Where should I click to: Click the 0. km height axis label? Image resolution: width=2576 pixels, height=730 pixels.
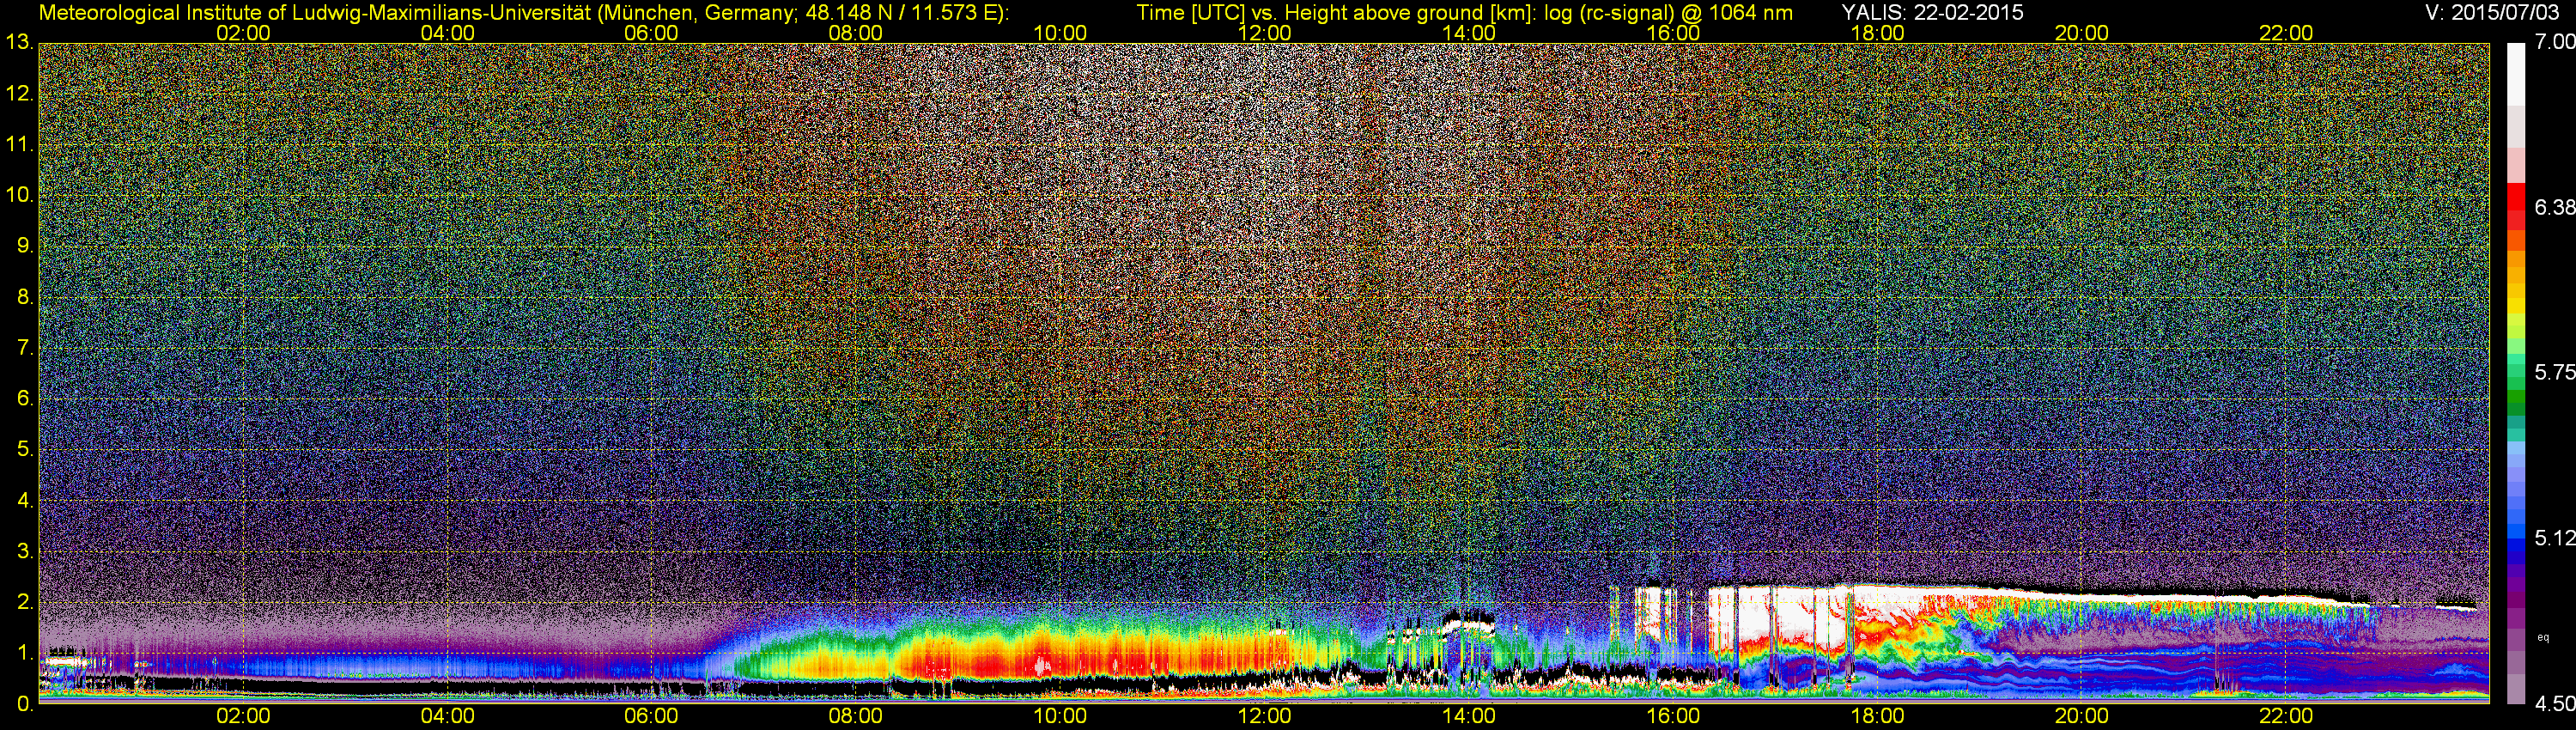[26, 703]
